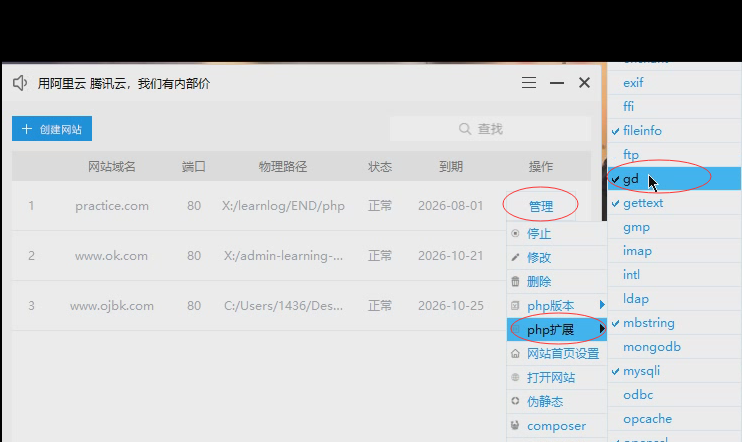The width and height of the screenshot is (742, 442).
Task: Open 管理 dropdown for practice.com
Action: [540, 206]
